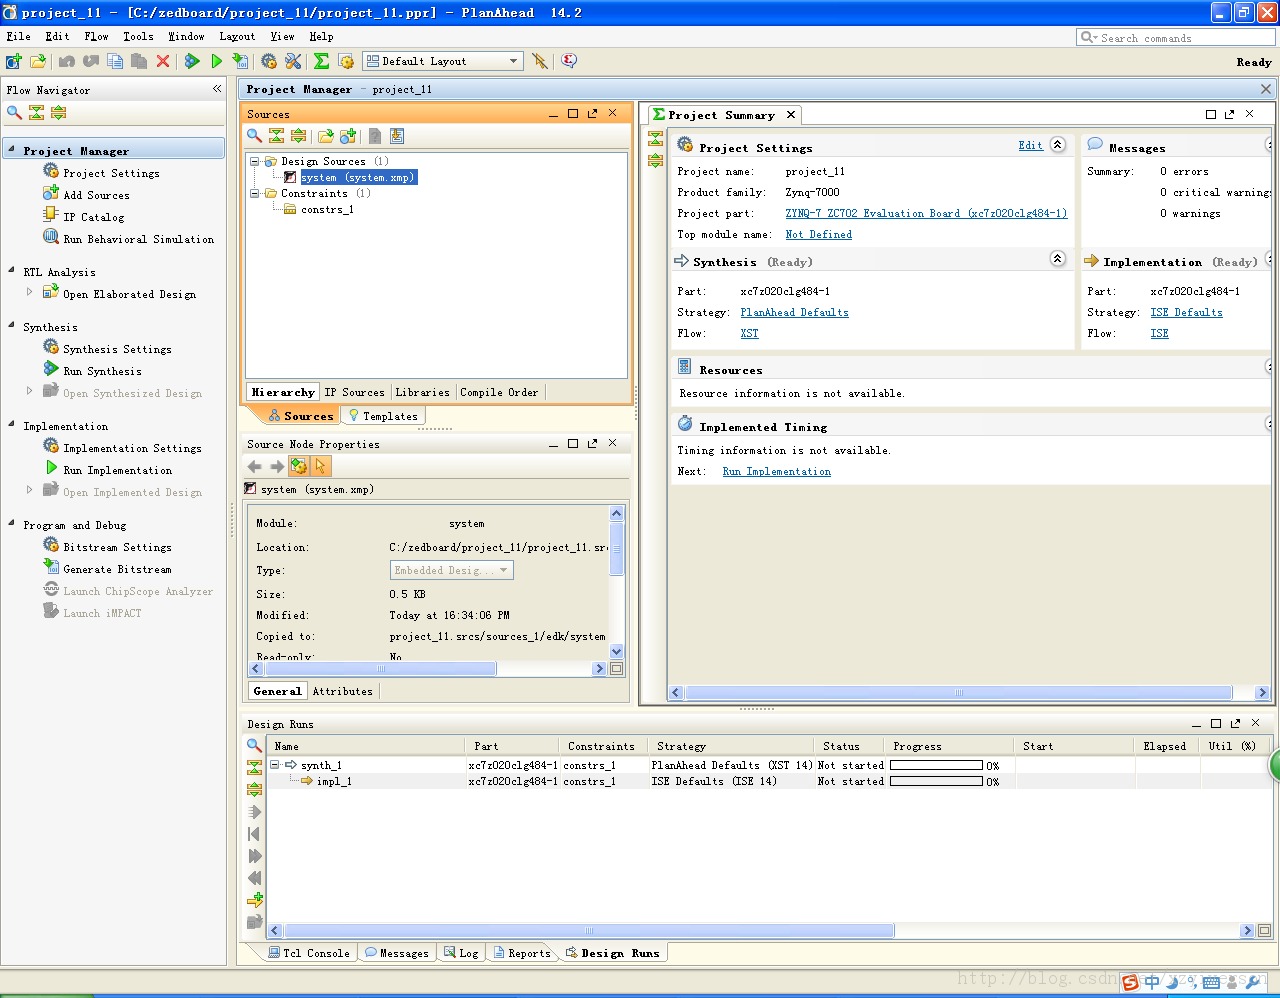Switch to the Templates tab
Screen dimensions: 1280x998
pos(384,416)
